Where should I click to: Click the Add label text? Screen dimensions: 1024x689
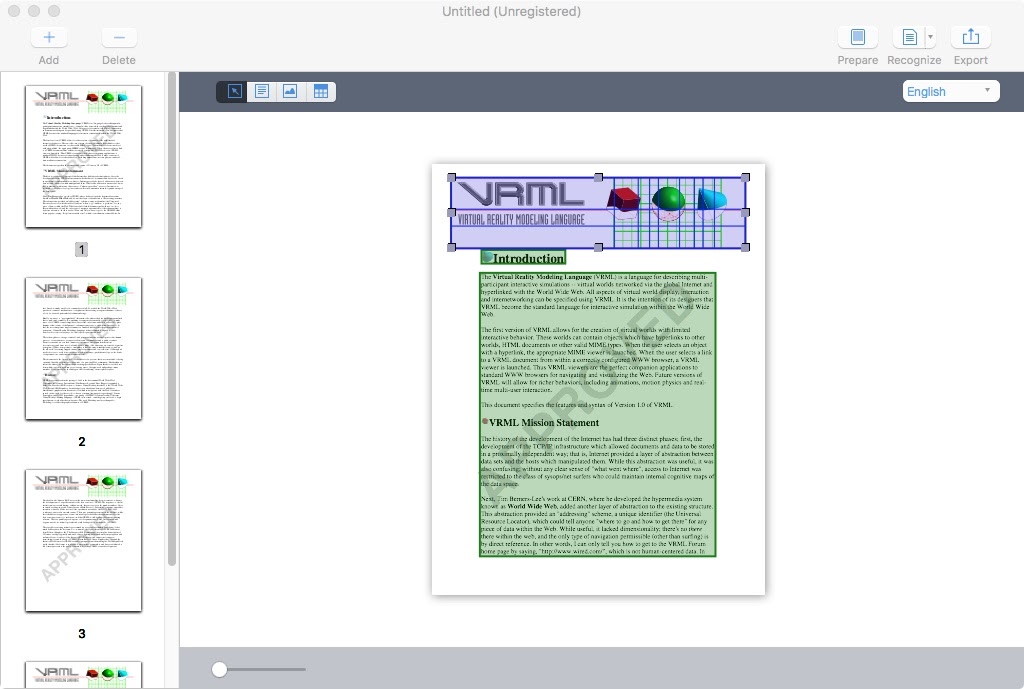49,60
